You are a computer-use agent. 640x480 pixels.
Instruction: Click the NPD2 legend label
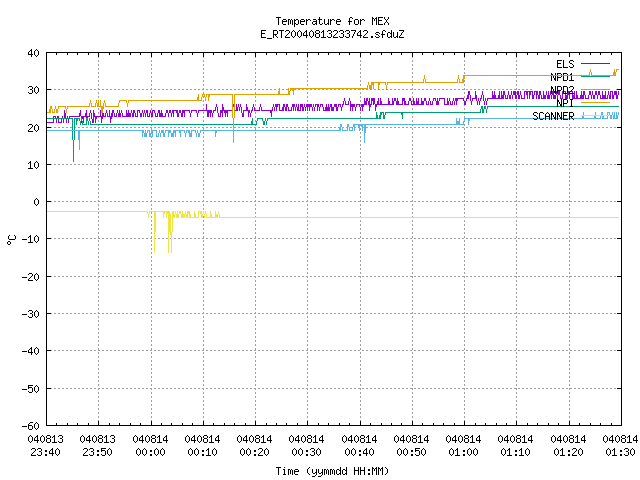[562, 89]
